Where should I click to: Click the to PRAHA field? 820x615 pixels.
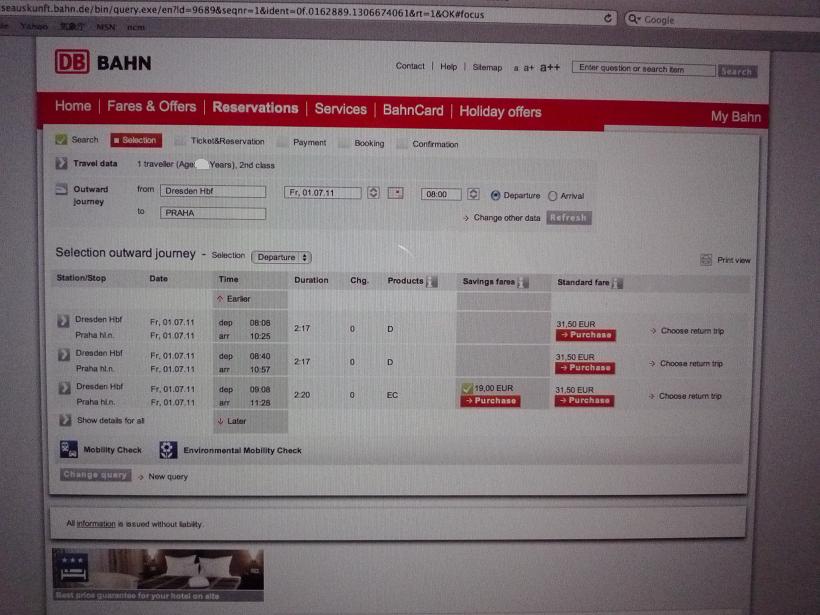click(213, 213)
